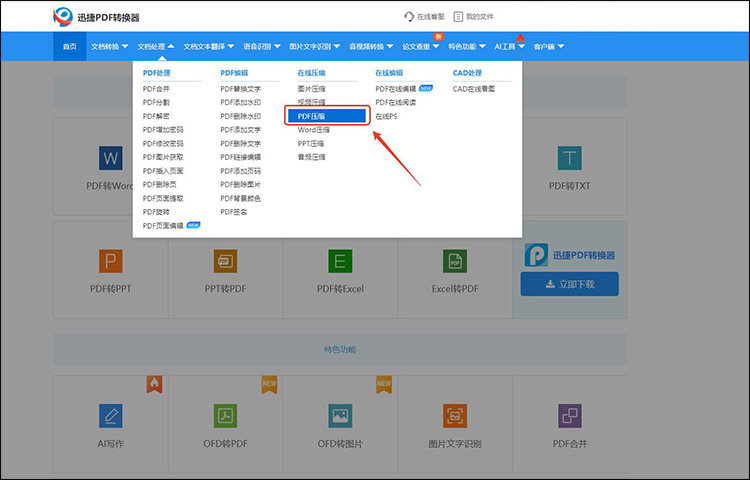Image resolution: width=750 pixels, height=480 pixels.
Task: Open PDF添加文字 menu item
Action: (x=241, y=130)
